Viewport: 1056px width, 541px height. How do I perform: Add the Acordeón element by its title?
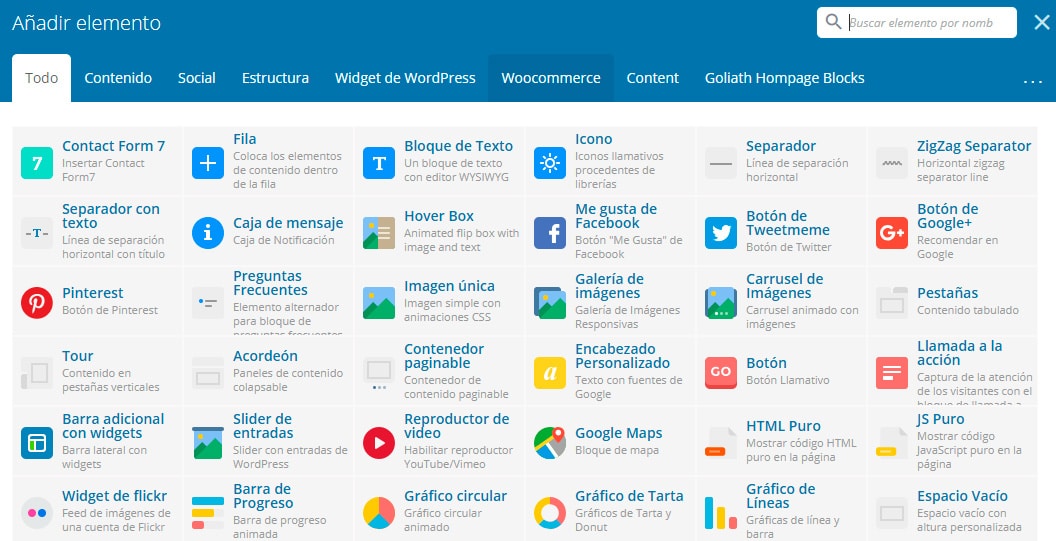(265, 356)
